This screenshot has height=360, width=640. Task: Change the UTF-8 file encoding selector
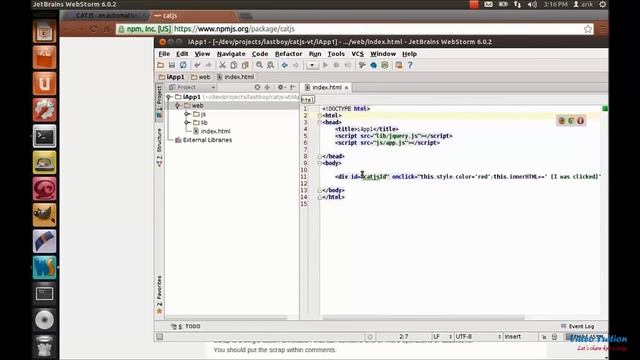tap(478, 337)
